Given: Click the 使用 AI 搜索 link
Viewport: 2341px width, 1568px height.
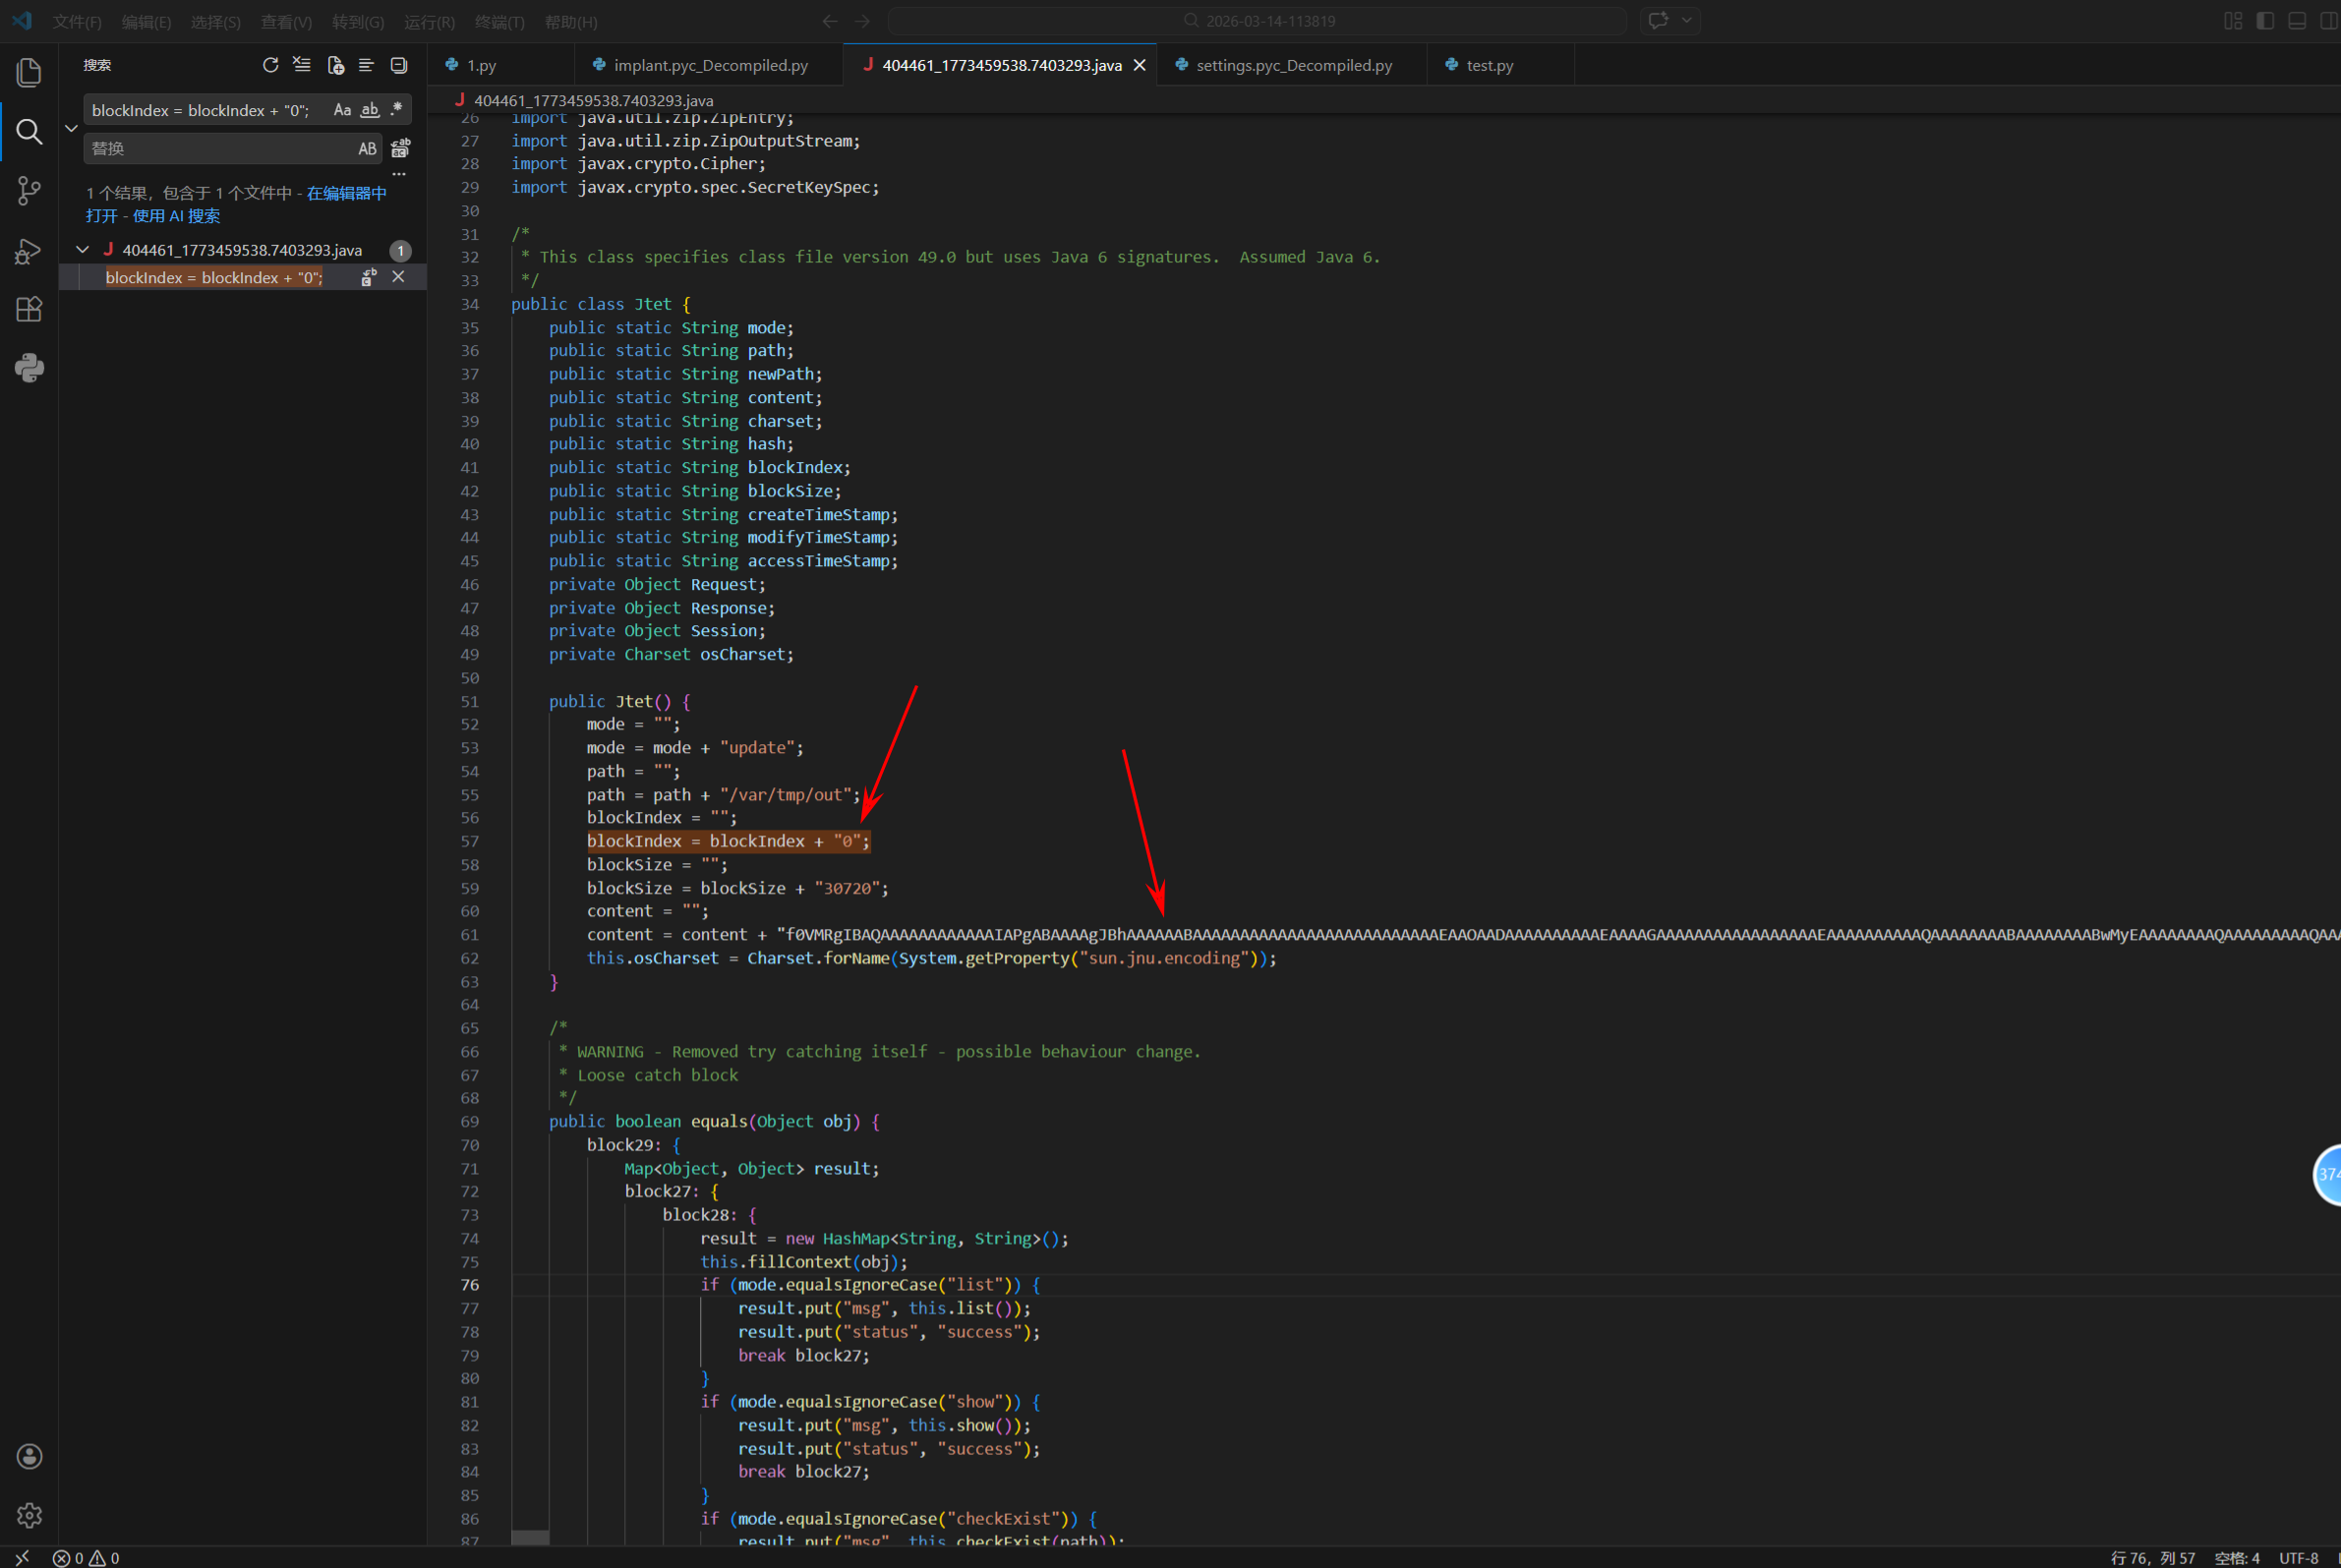Looking at the screenshot, I should click(176, 216).
